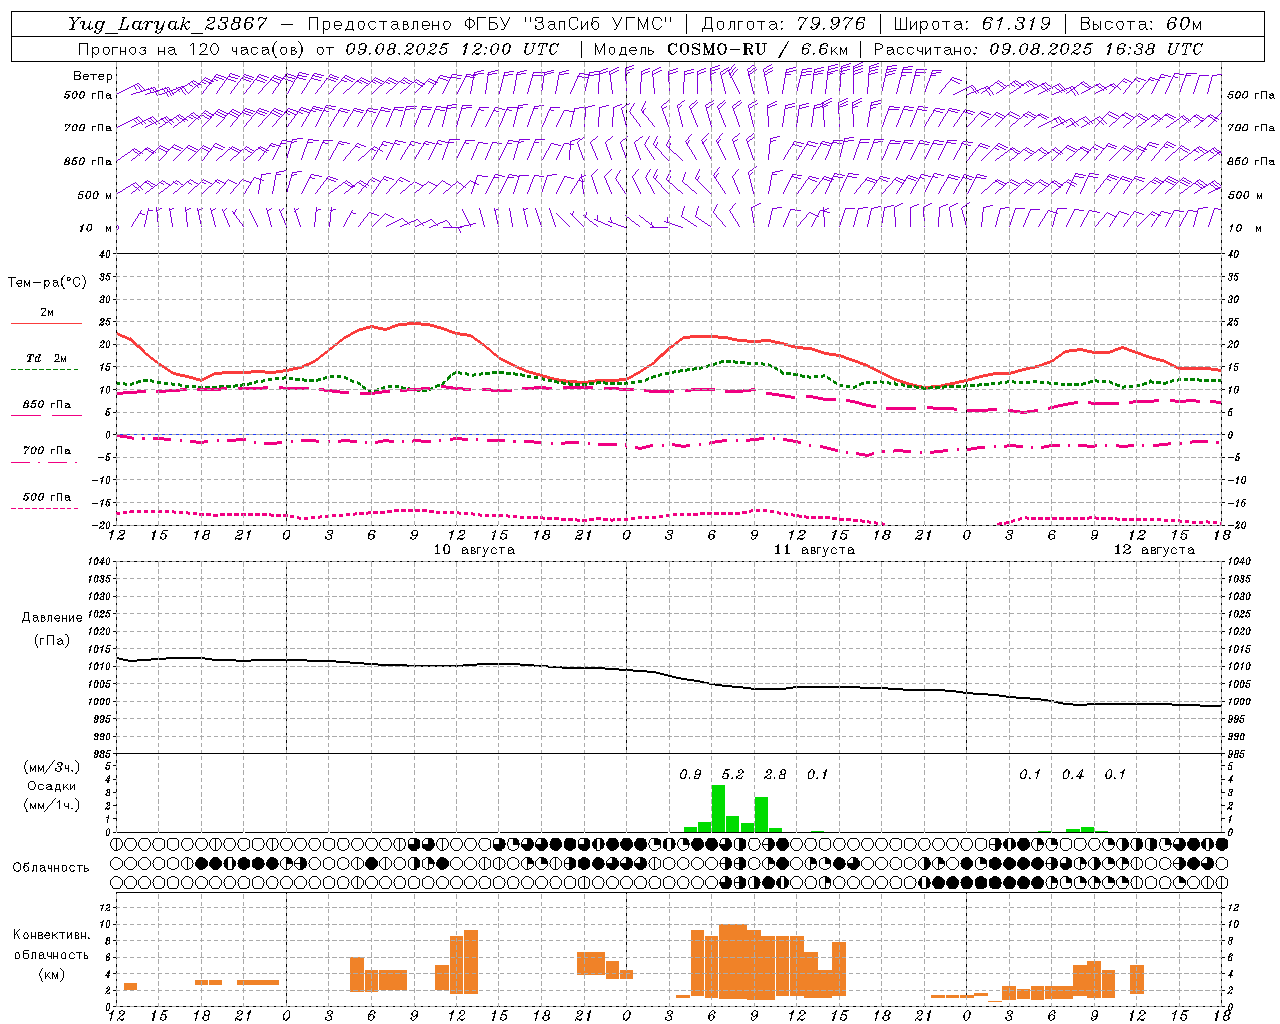This screenshot has height=1024, width=1280.
Task: Click the '12 августа' date label
Action: 1154,550
